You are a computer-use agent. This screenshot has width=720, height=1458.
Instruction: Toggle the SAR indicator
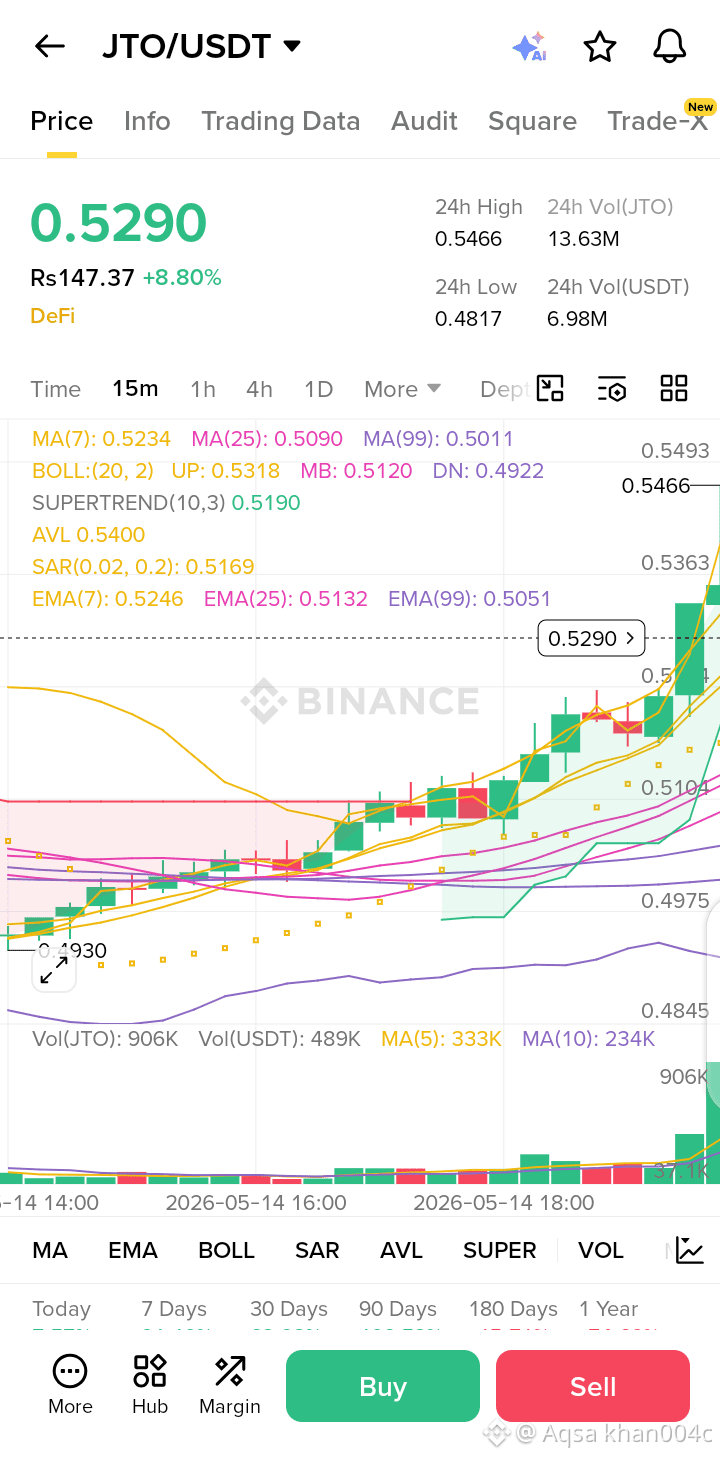pyautogui.click(x=317, y=1250)
